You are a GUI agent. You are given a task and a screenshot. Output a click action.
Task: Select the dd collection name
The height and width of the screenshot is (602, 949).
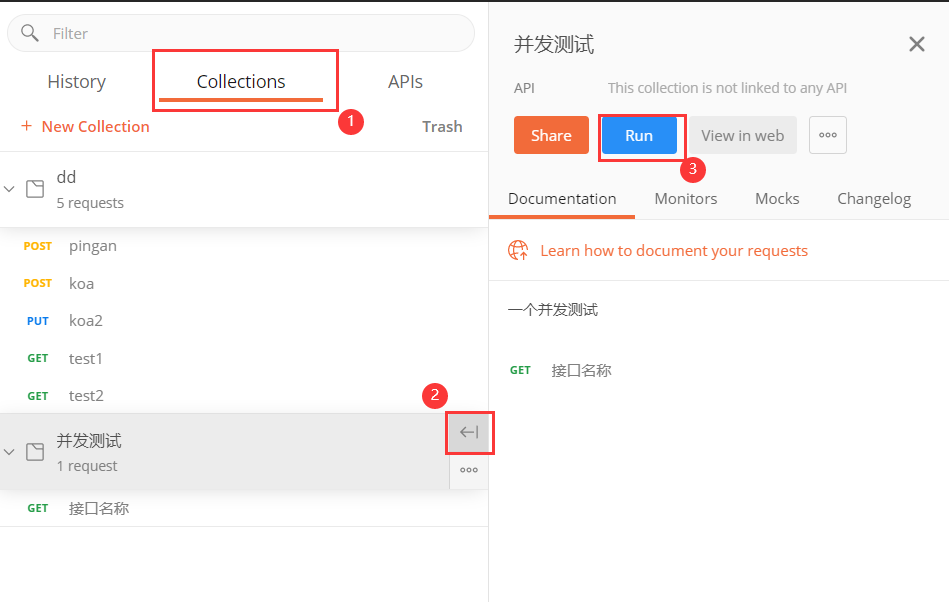coord(66,177)
